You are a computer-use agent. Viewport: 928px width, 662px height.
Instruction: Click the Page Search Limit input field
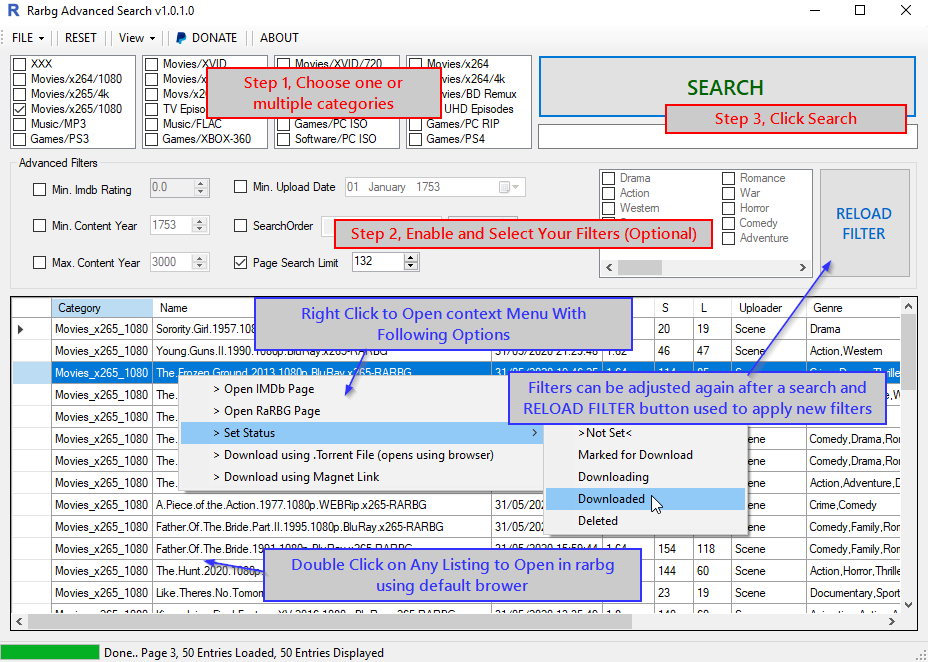[x=378, y=261]
